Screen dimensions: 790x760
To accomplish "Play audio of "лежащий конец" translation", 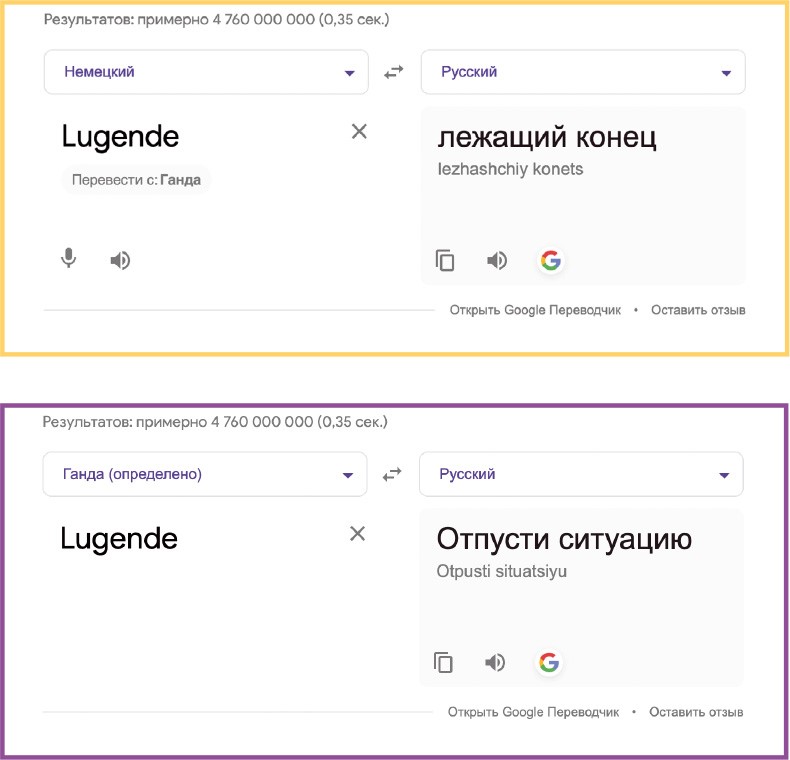I will (496, 261).
